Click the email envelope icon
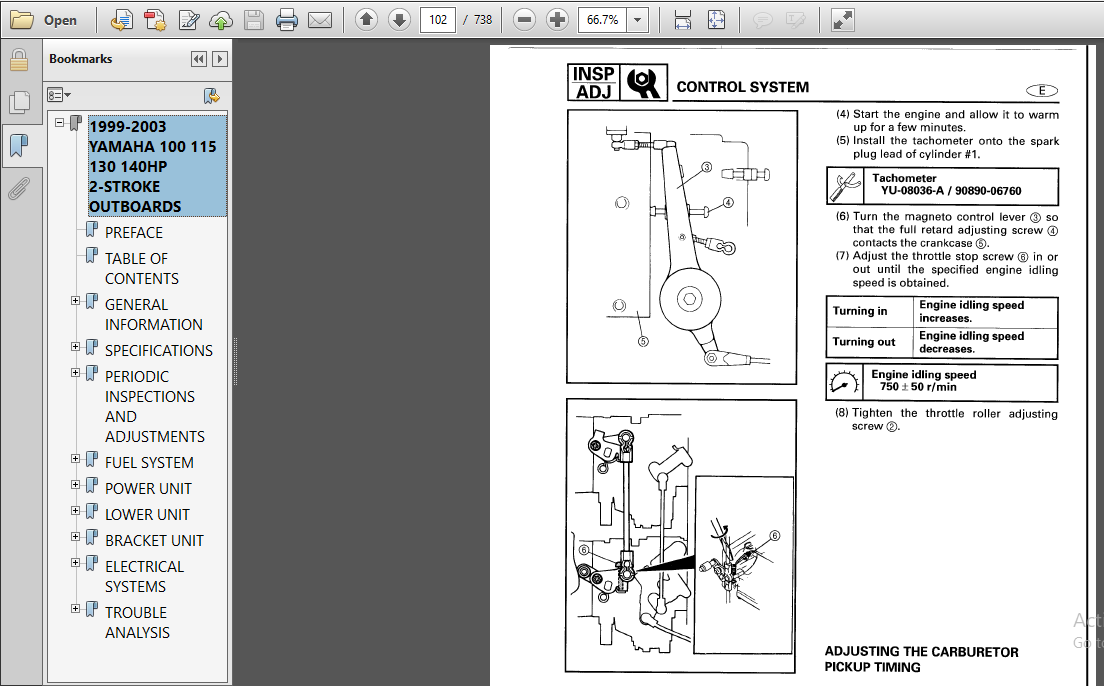Screen dimensions: 1104x686 pyautogui.click(x=320, y=20)
